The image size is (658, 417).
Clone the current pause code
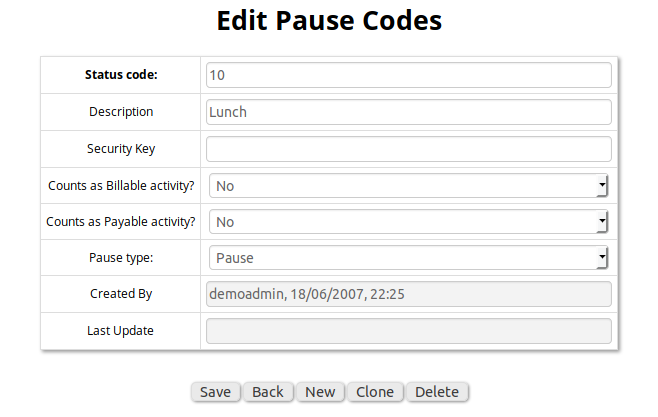tap(375, 392)
